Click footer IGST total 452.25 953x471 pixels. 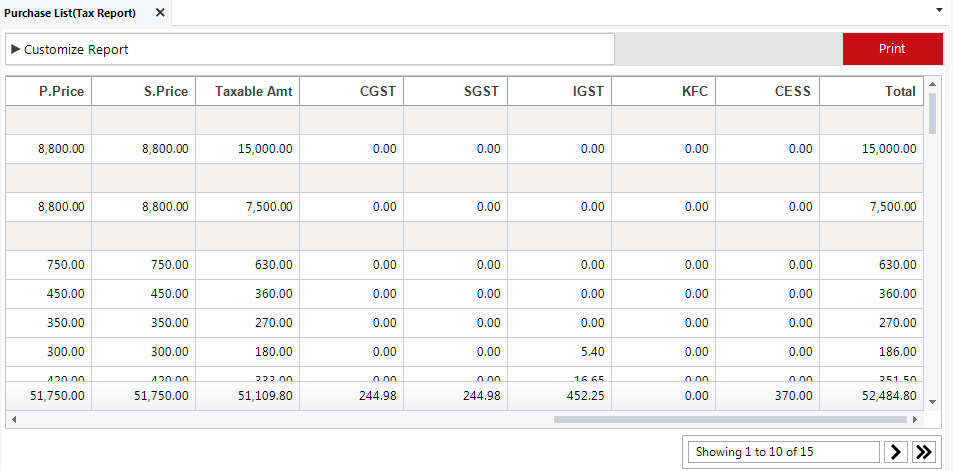(x=559, y=396)
